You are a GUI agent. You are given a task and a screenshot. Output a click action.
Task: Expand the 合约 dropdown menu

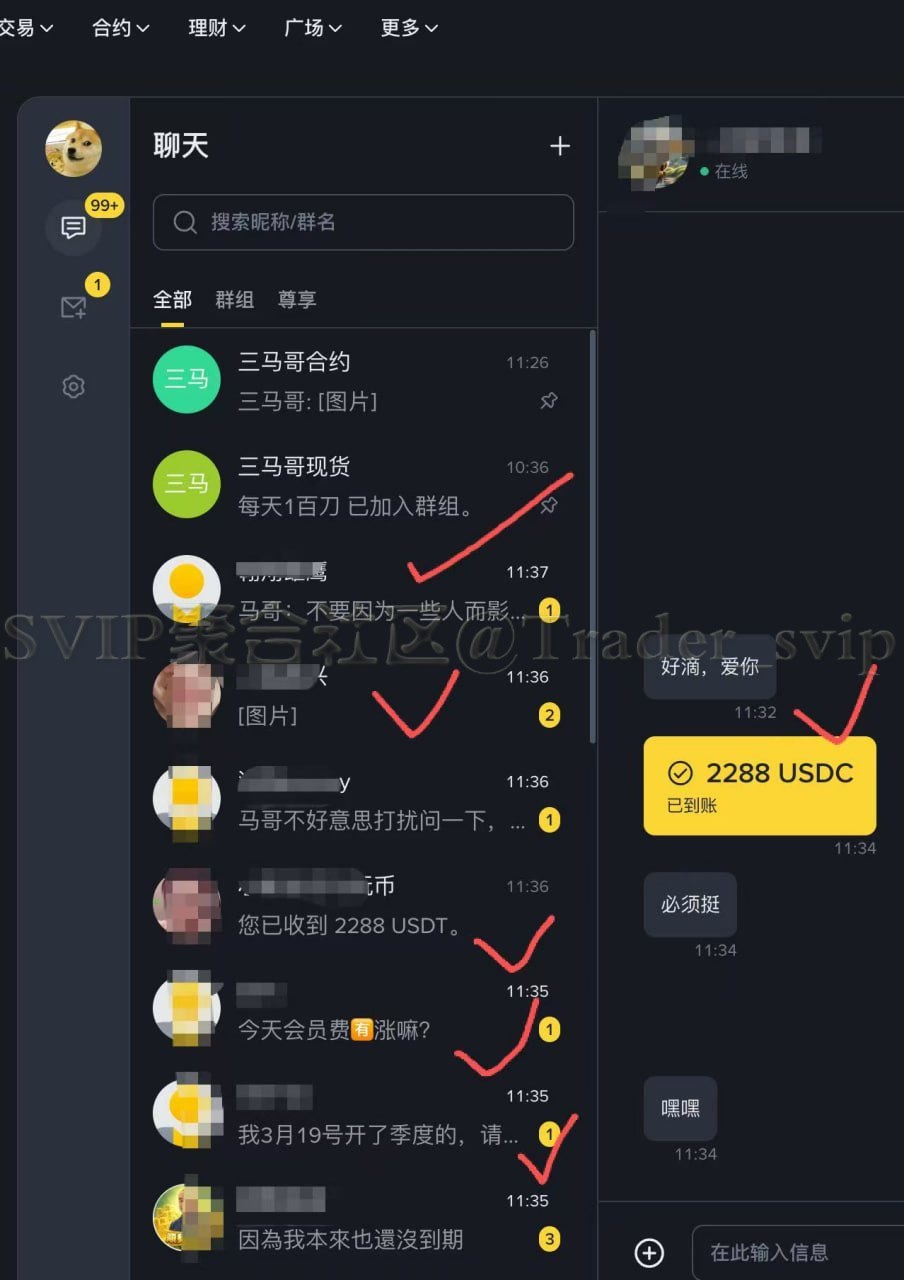121,28
